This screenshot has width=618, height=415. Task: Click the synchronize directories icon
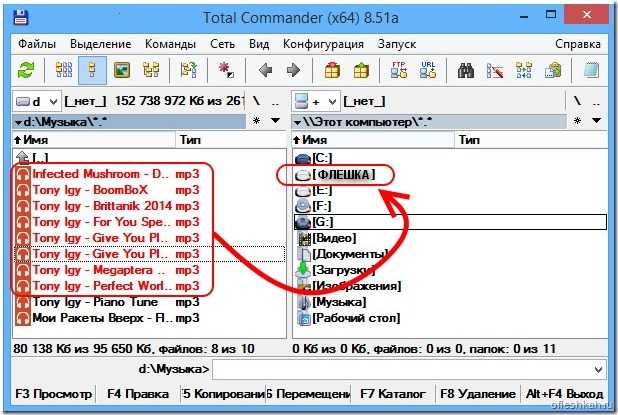[524, 71]
